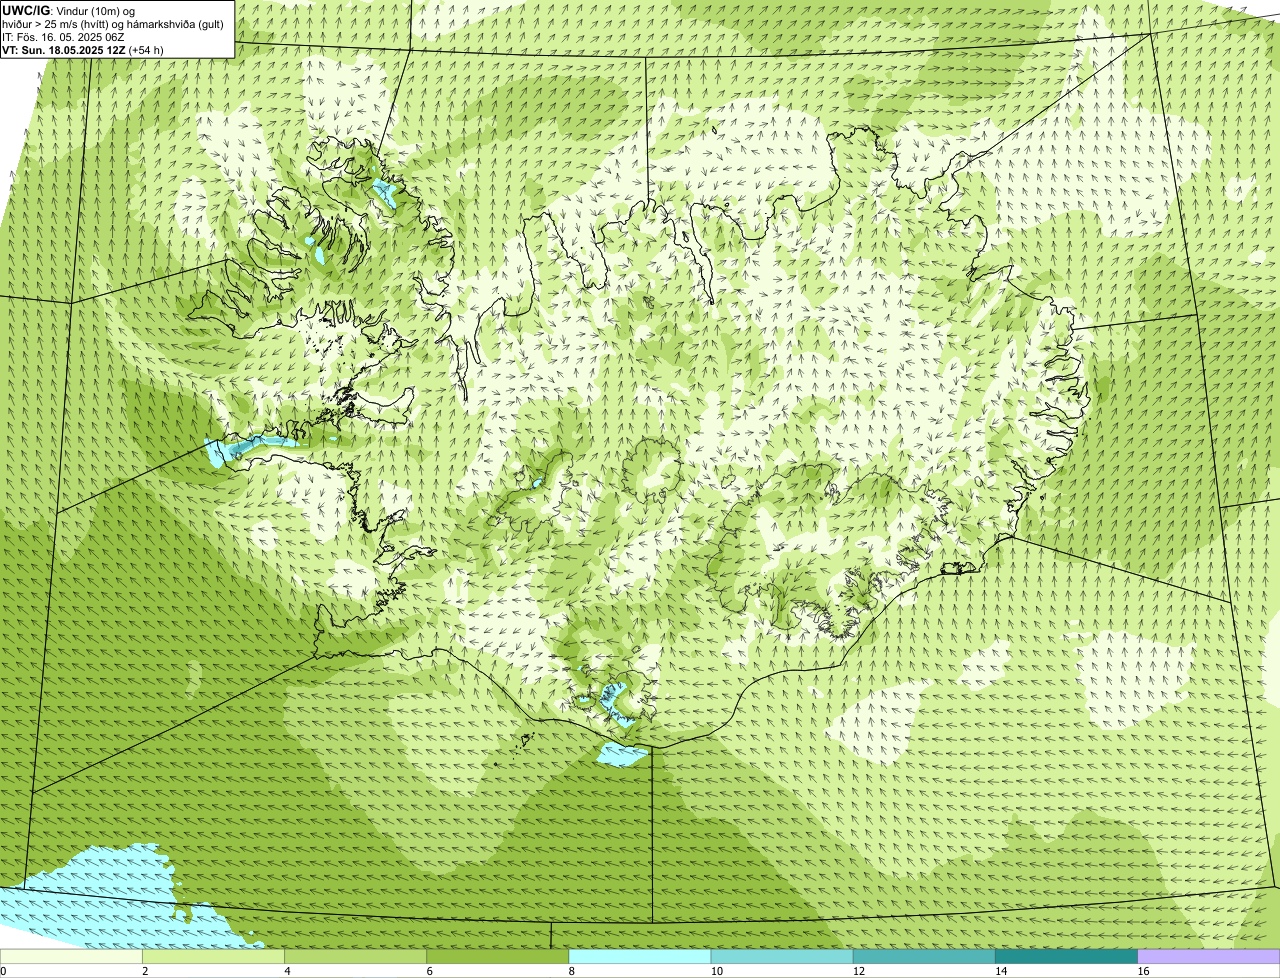Click the legend tick label "16"
1280x978 pixels.
(x=1142, y=971)
